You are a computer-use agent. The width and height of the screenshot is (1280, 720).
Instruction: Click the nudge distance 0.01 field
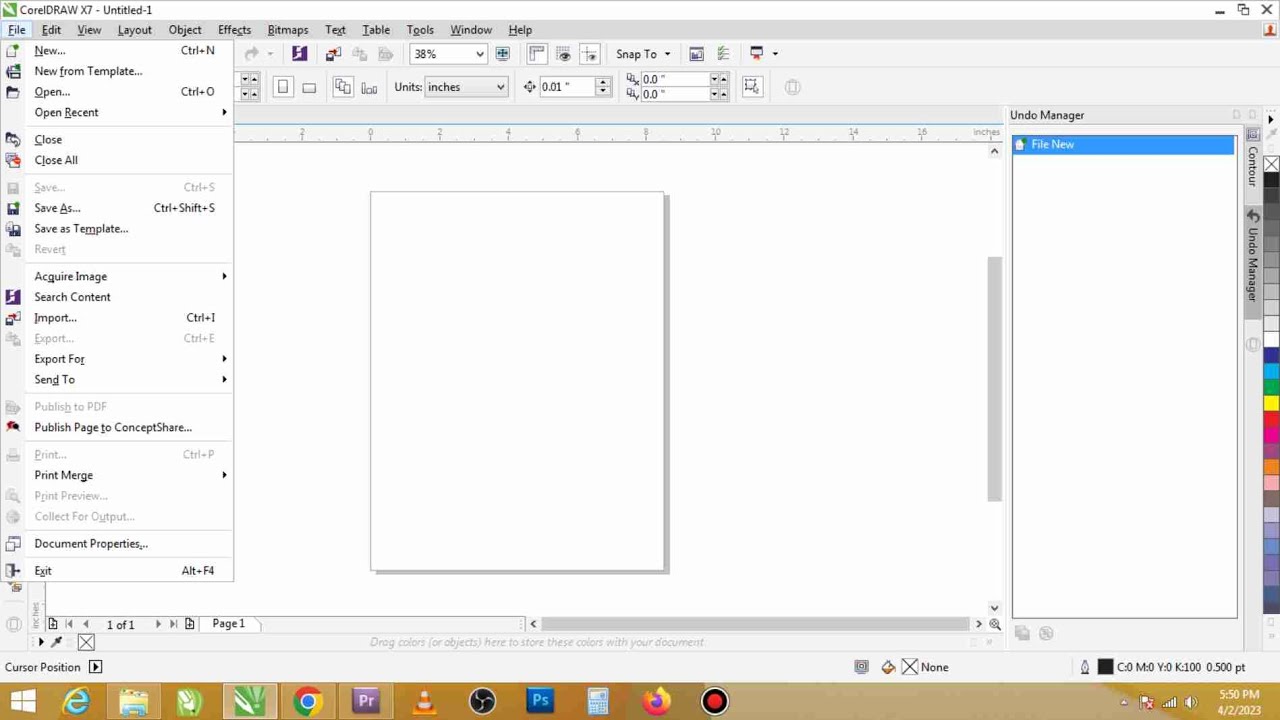567,87
